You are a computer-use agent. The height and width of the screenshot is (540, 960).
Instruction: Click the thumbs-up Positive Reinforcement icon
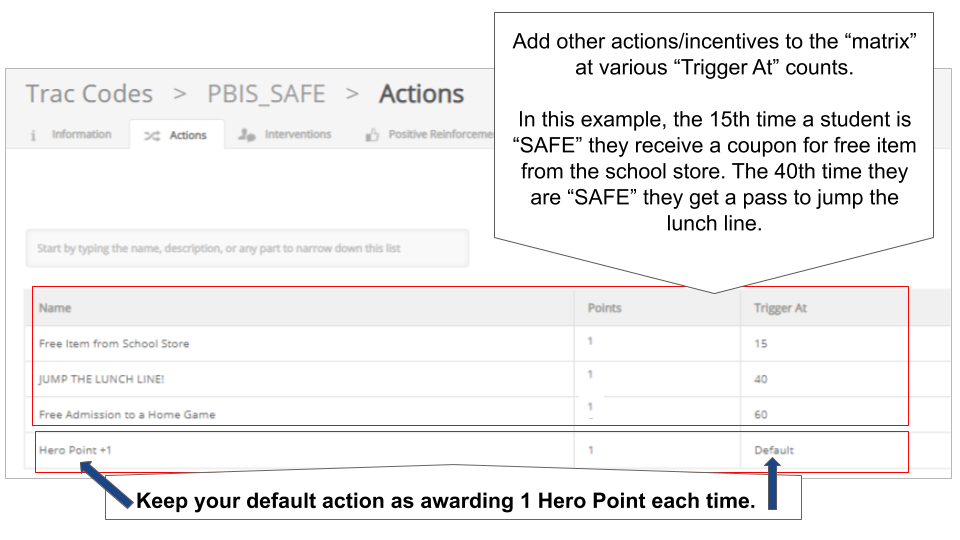(x=372, y=135)
